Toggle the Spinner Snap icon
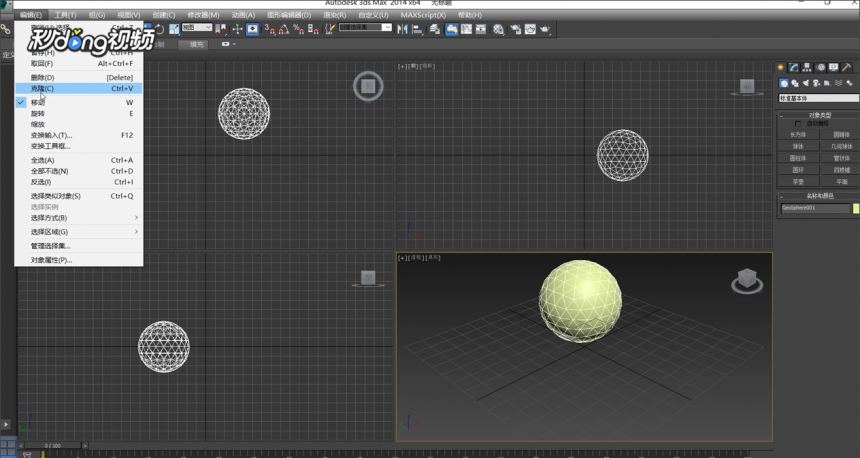The image size is (860, 458). click(x=313, y=29)
